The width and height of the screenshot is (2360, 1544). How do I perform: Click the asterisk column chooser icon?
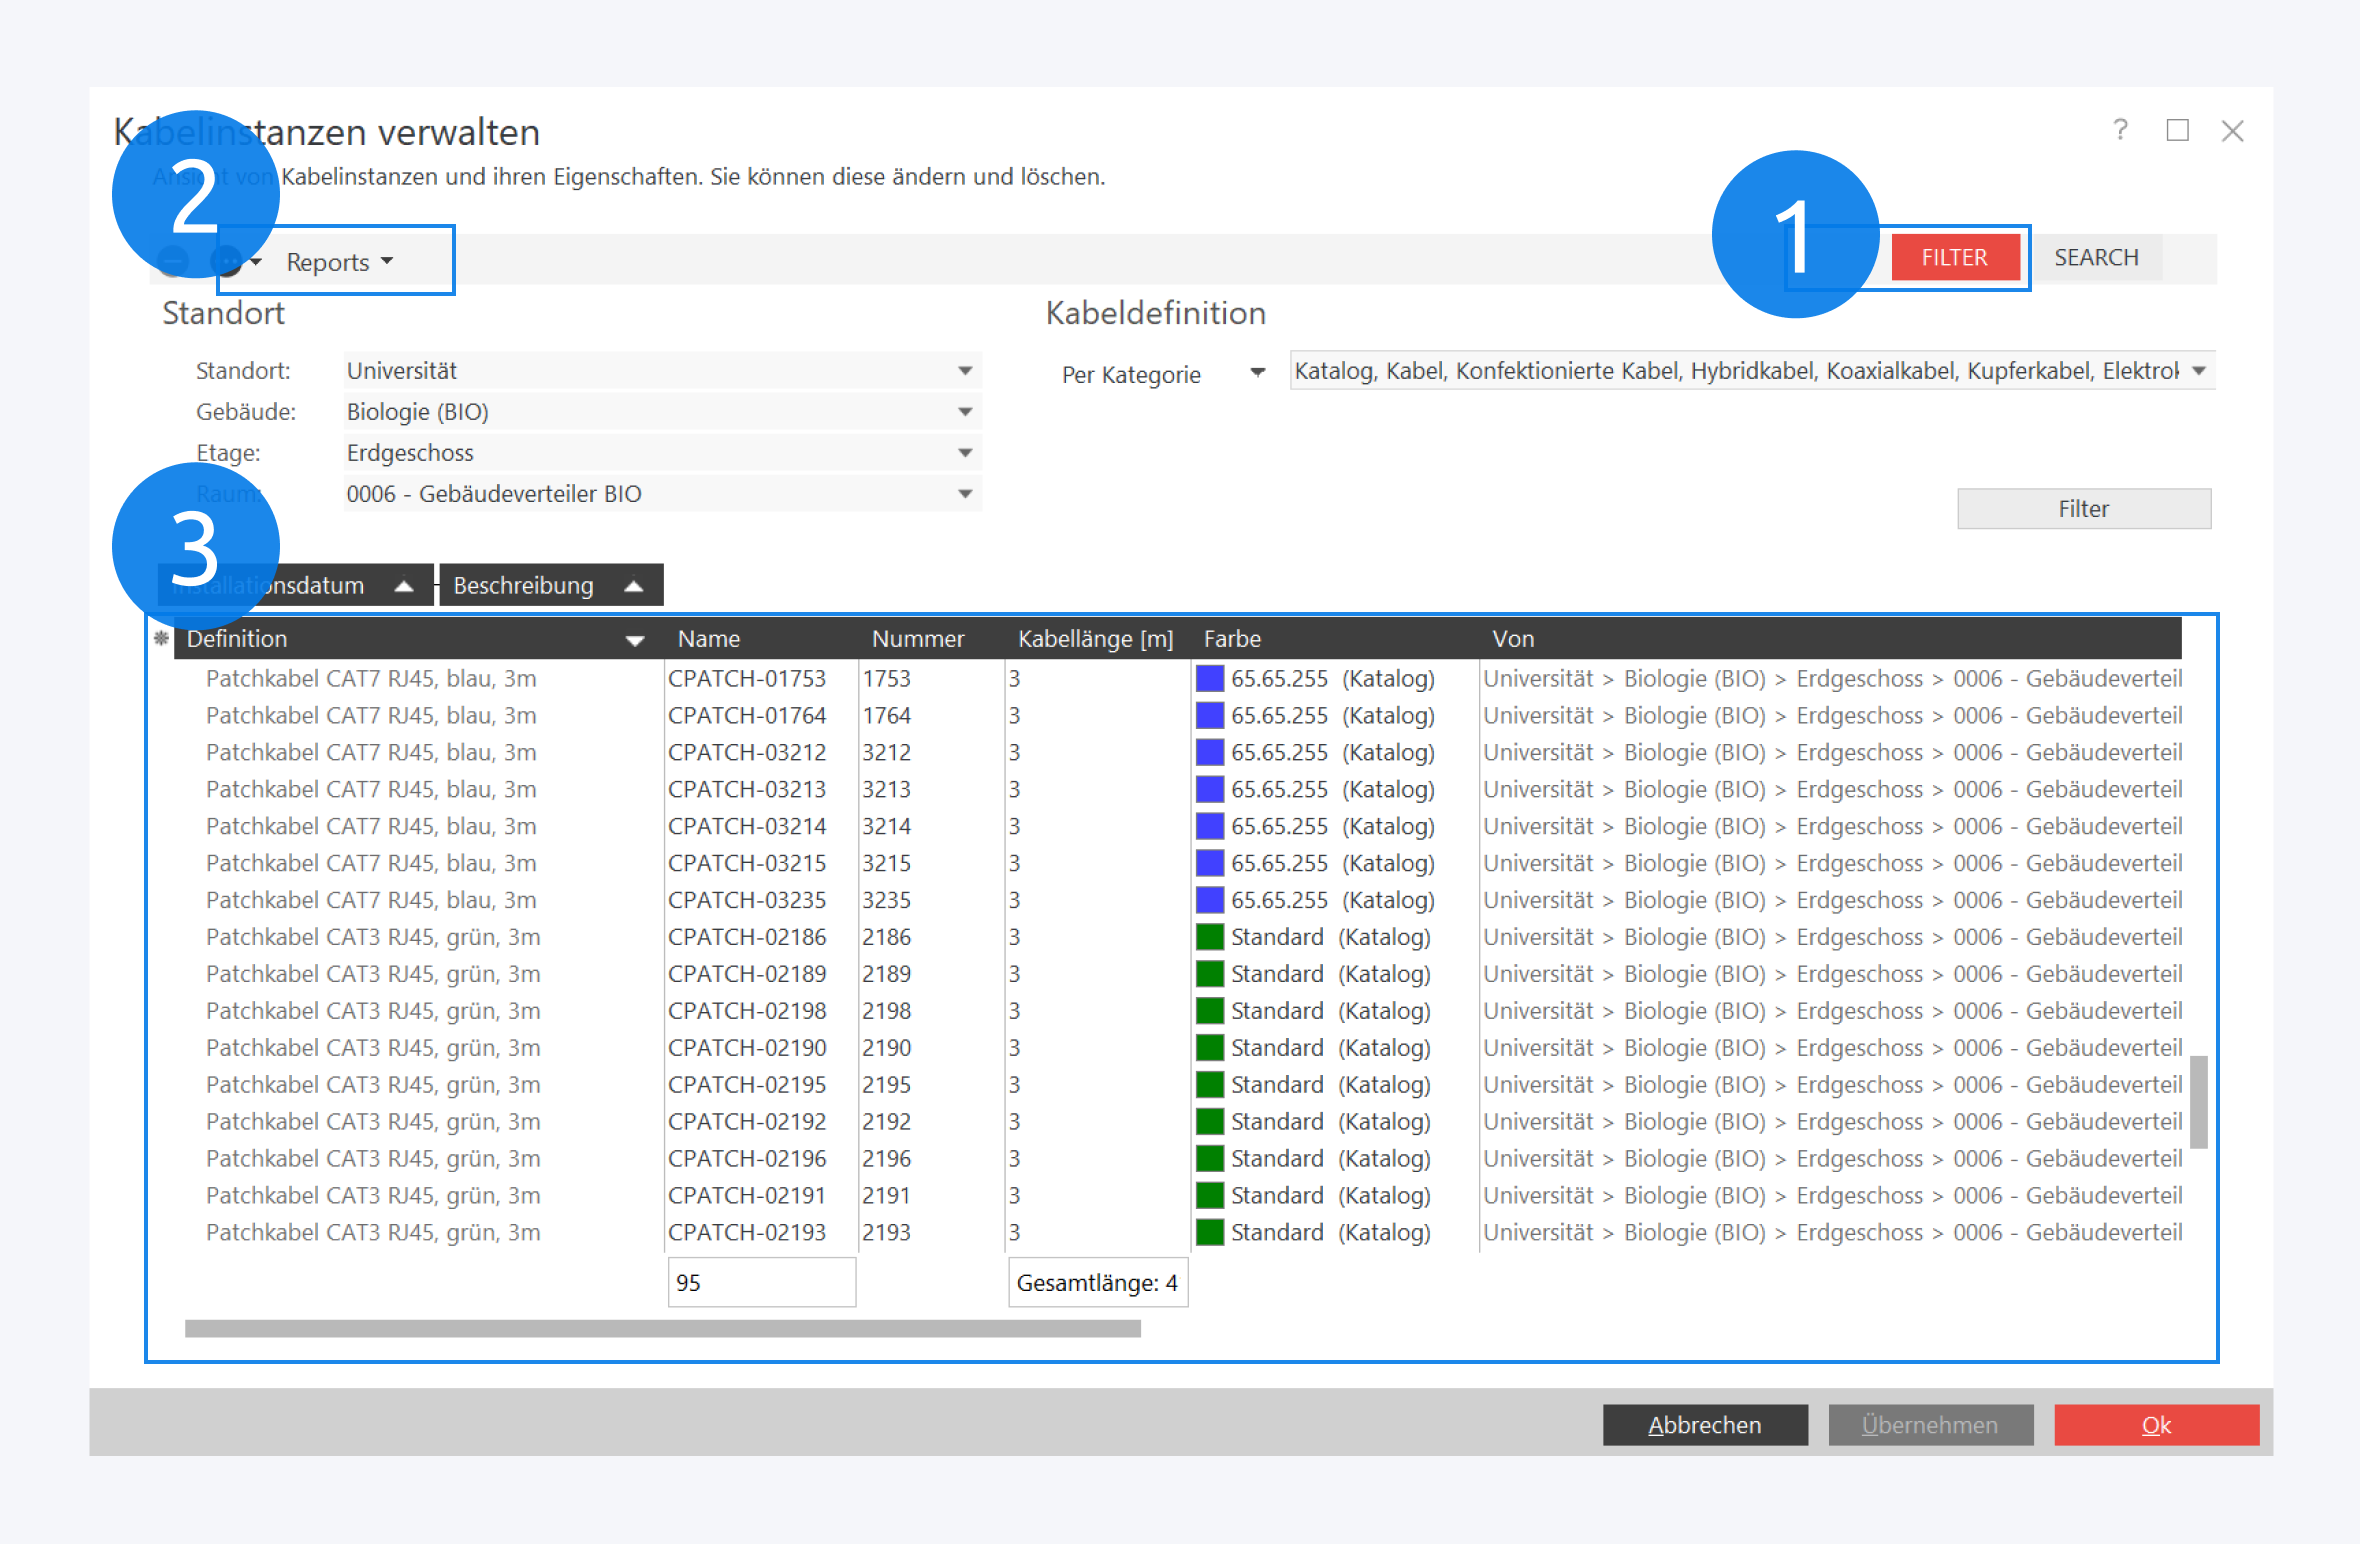(x=161, y=638)
